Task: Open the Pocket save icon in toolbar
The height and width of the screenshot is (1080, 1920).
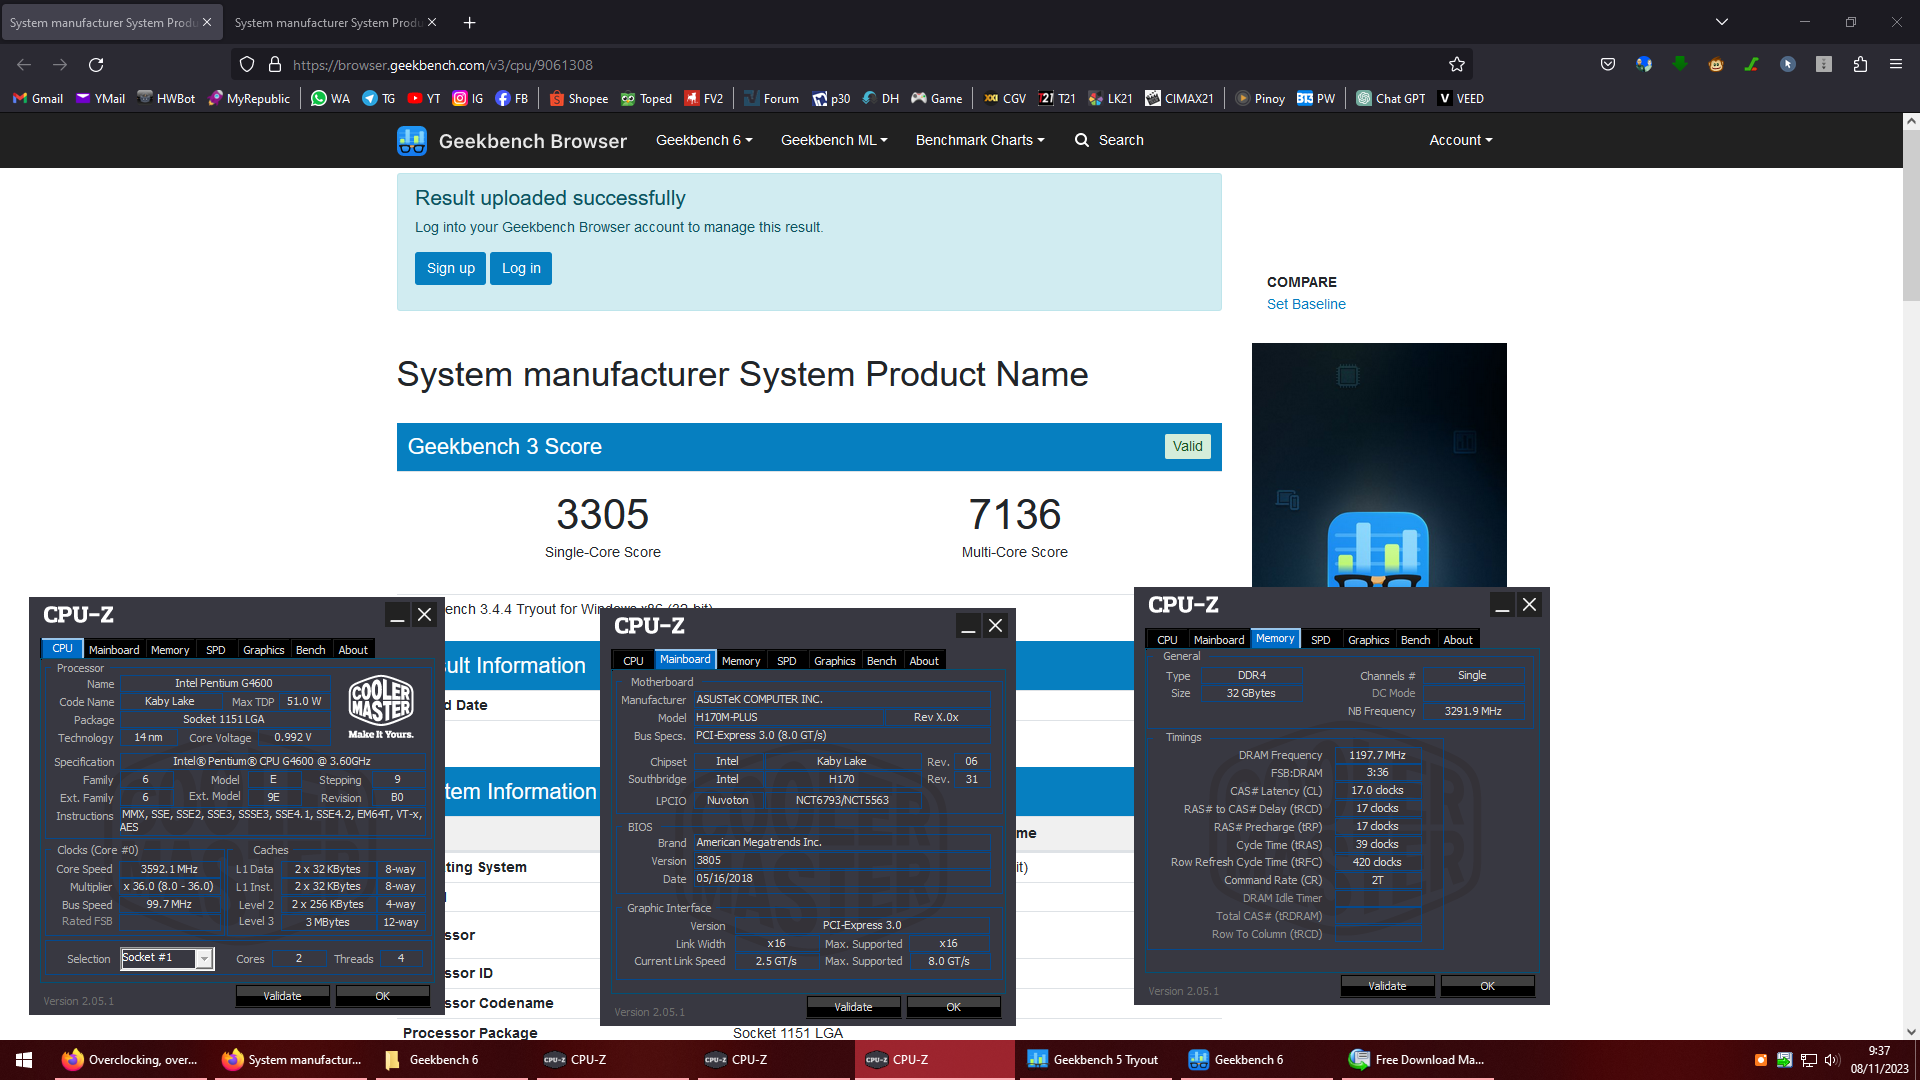Action: [x=1608, y=64]
